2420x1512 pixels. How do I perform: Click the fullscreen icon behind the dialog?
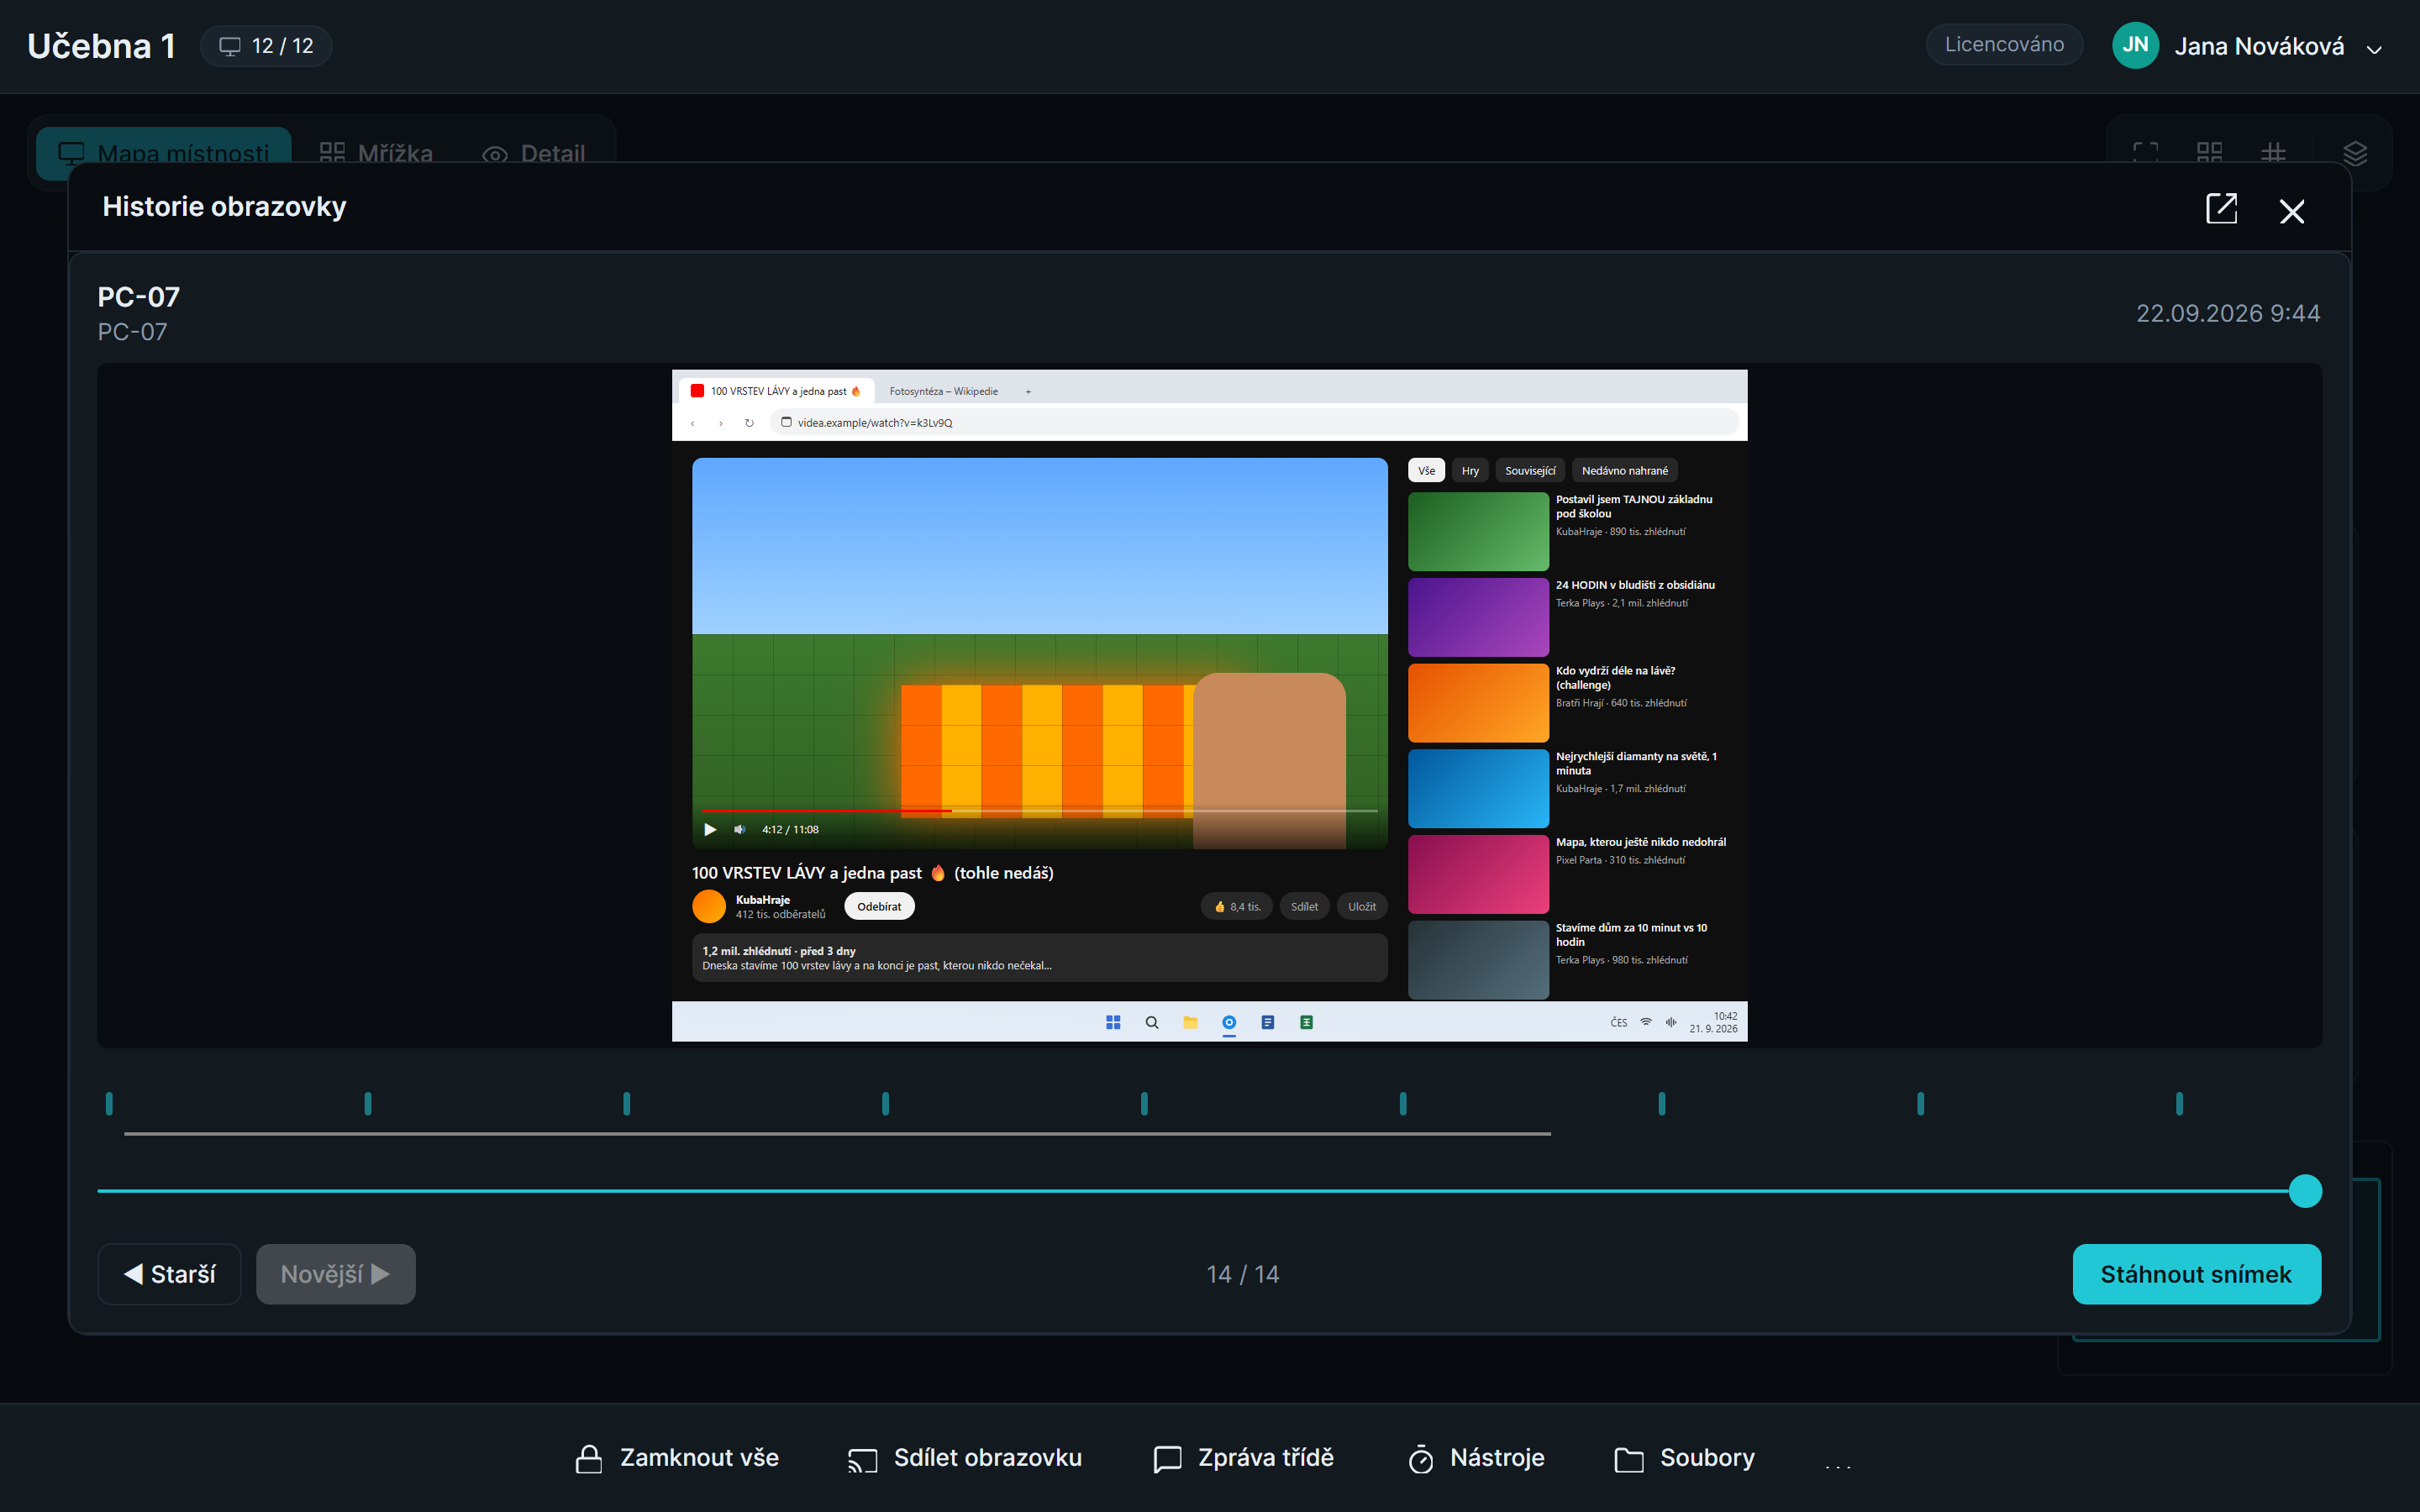(x=2145, y=153)
